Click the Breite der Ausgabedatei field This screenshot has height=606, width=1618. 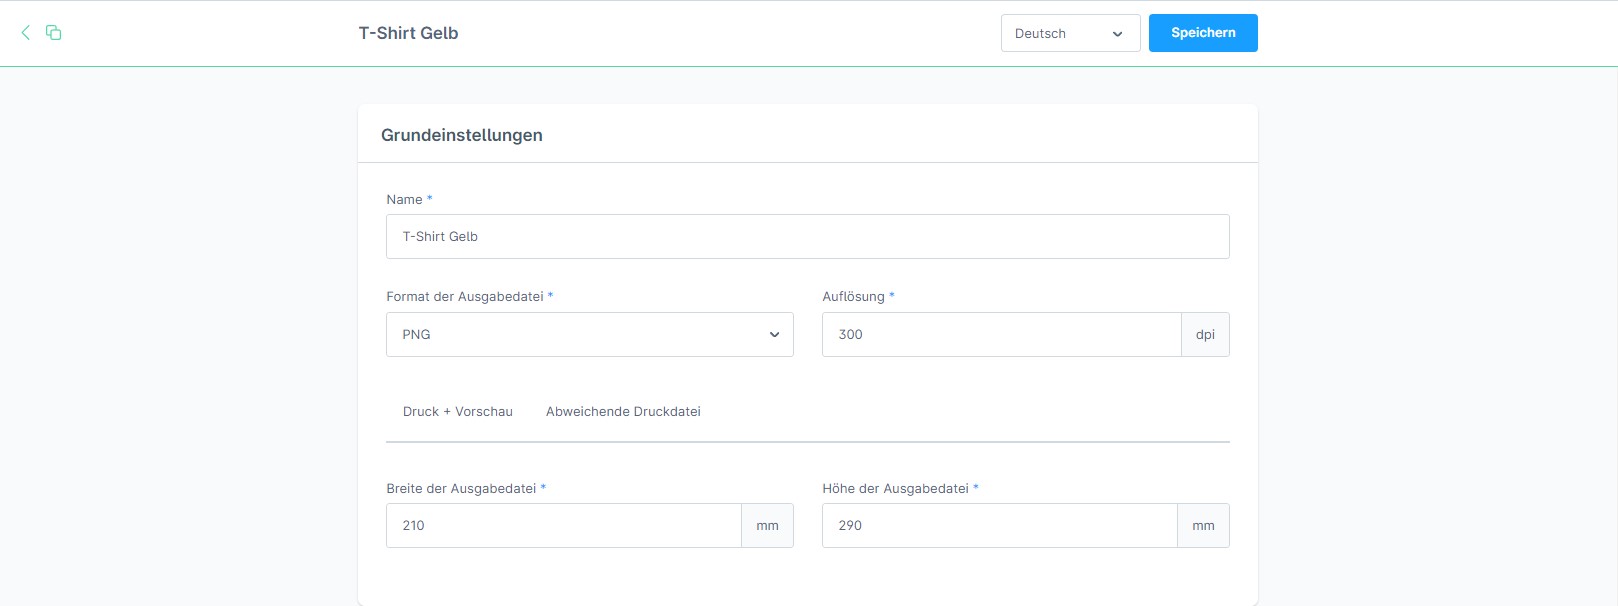(563, 526)
